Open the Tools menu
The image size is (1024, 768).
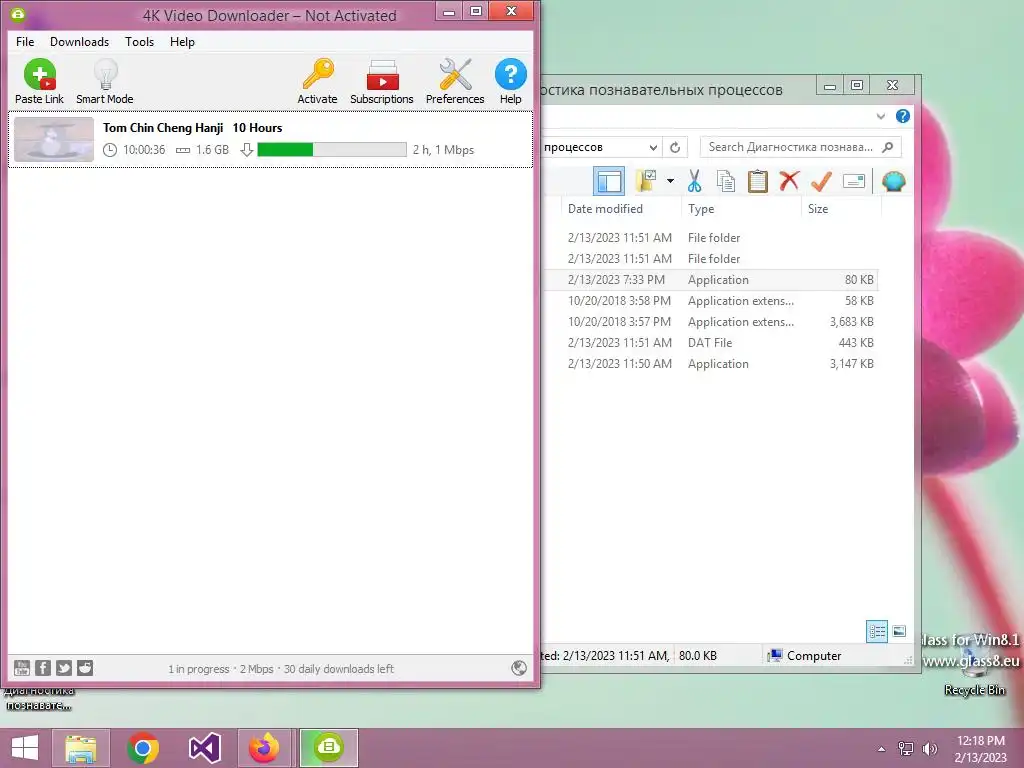click(140, 42)
